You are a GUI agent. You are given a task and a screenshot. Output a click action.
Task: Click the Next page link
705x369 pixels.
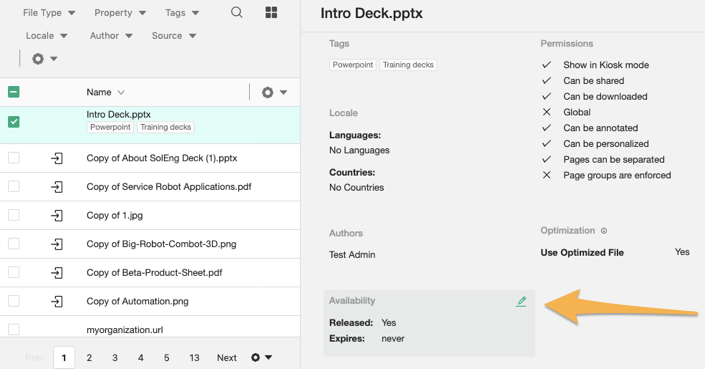(227, 358)
